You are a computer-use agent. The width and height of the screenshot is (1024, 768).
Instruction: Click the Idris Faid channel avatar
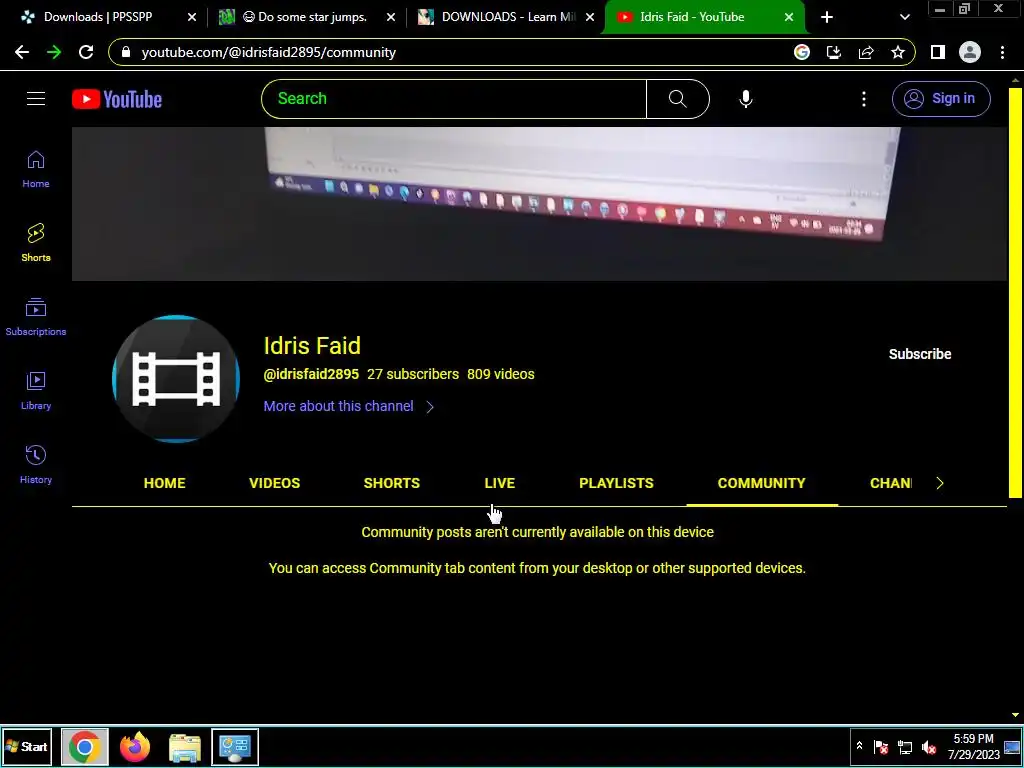(176, 379)
